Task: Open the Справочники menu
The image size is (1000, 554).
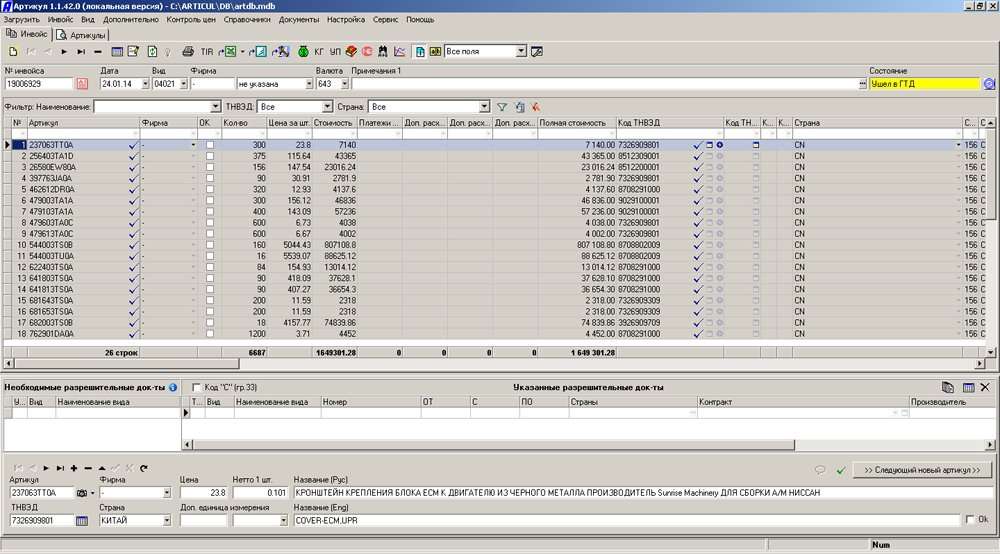Action: (x=247, y=20)
